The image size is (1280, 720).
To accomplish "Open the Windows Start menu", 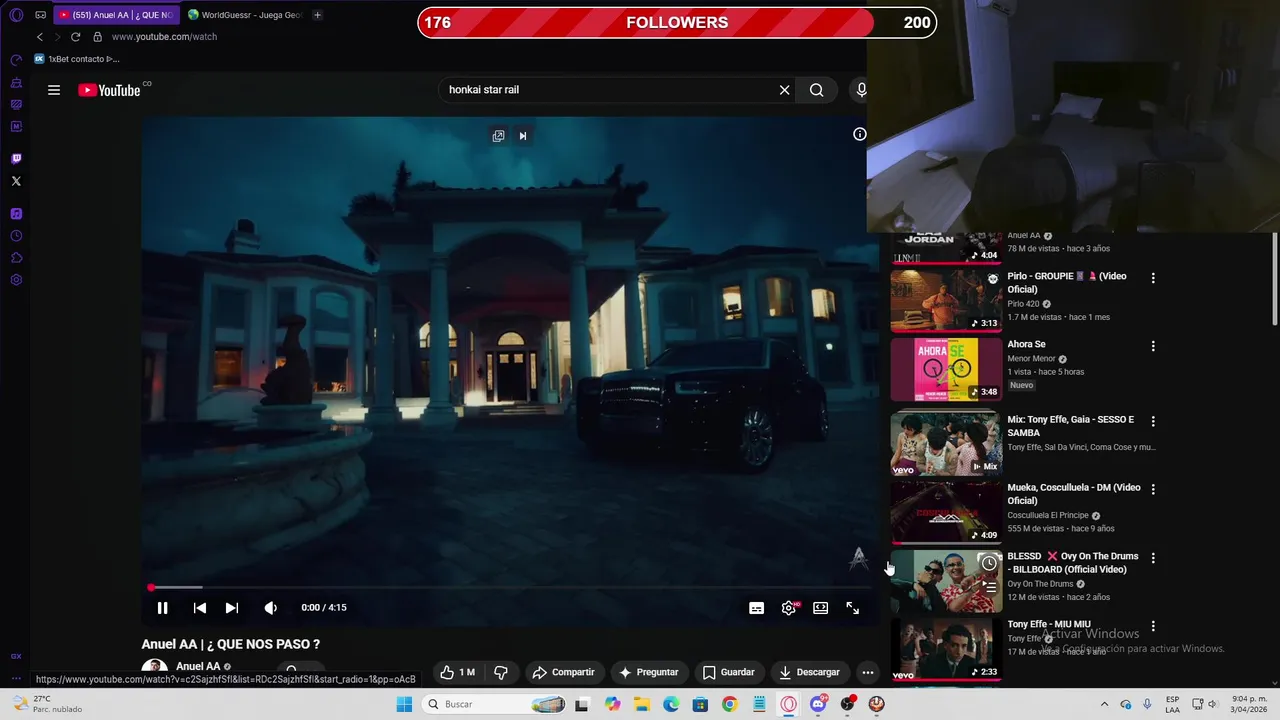I will tap(404, 704).
